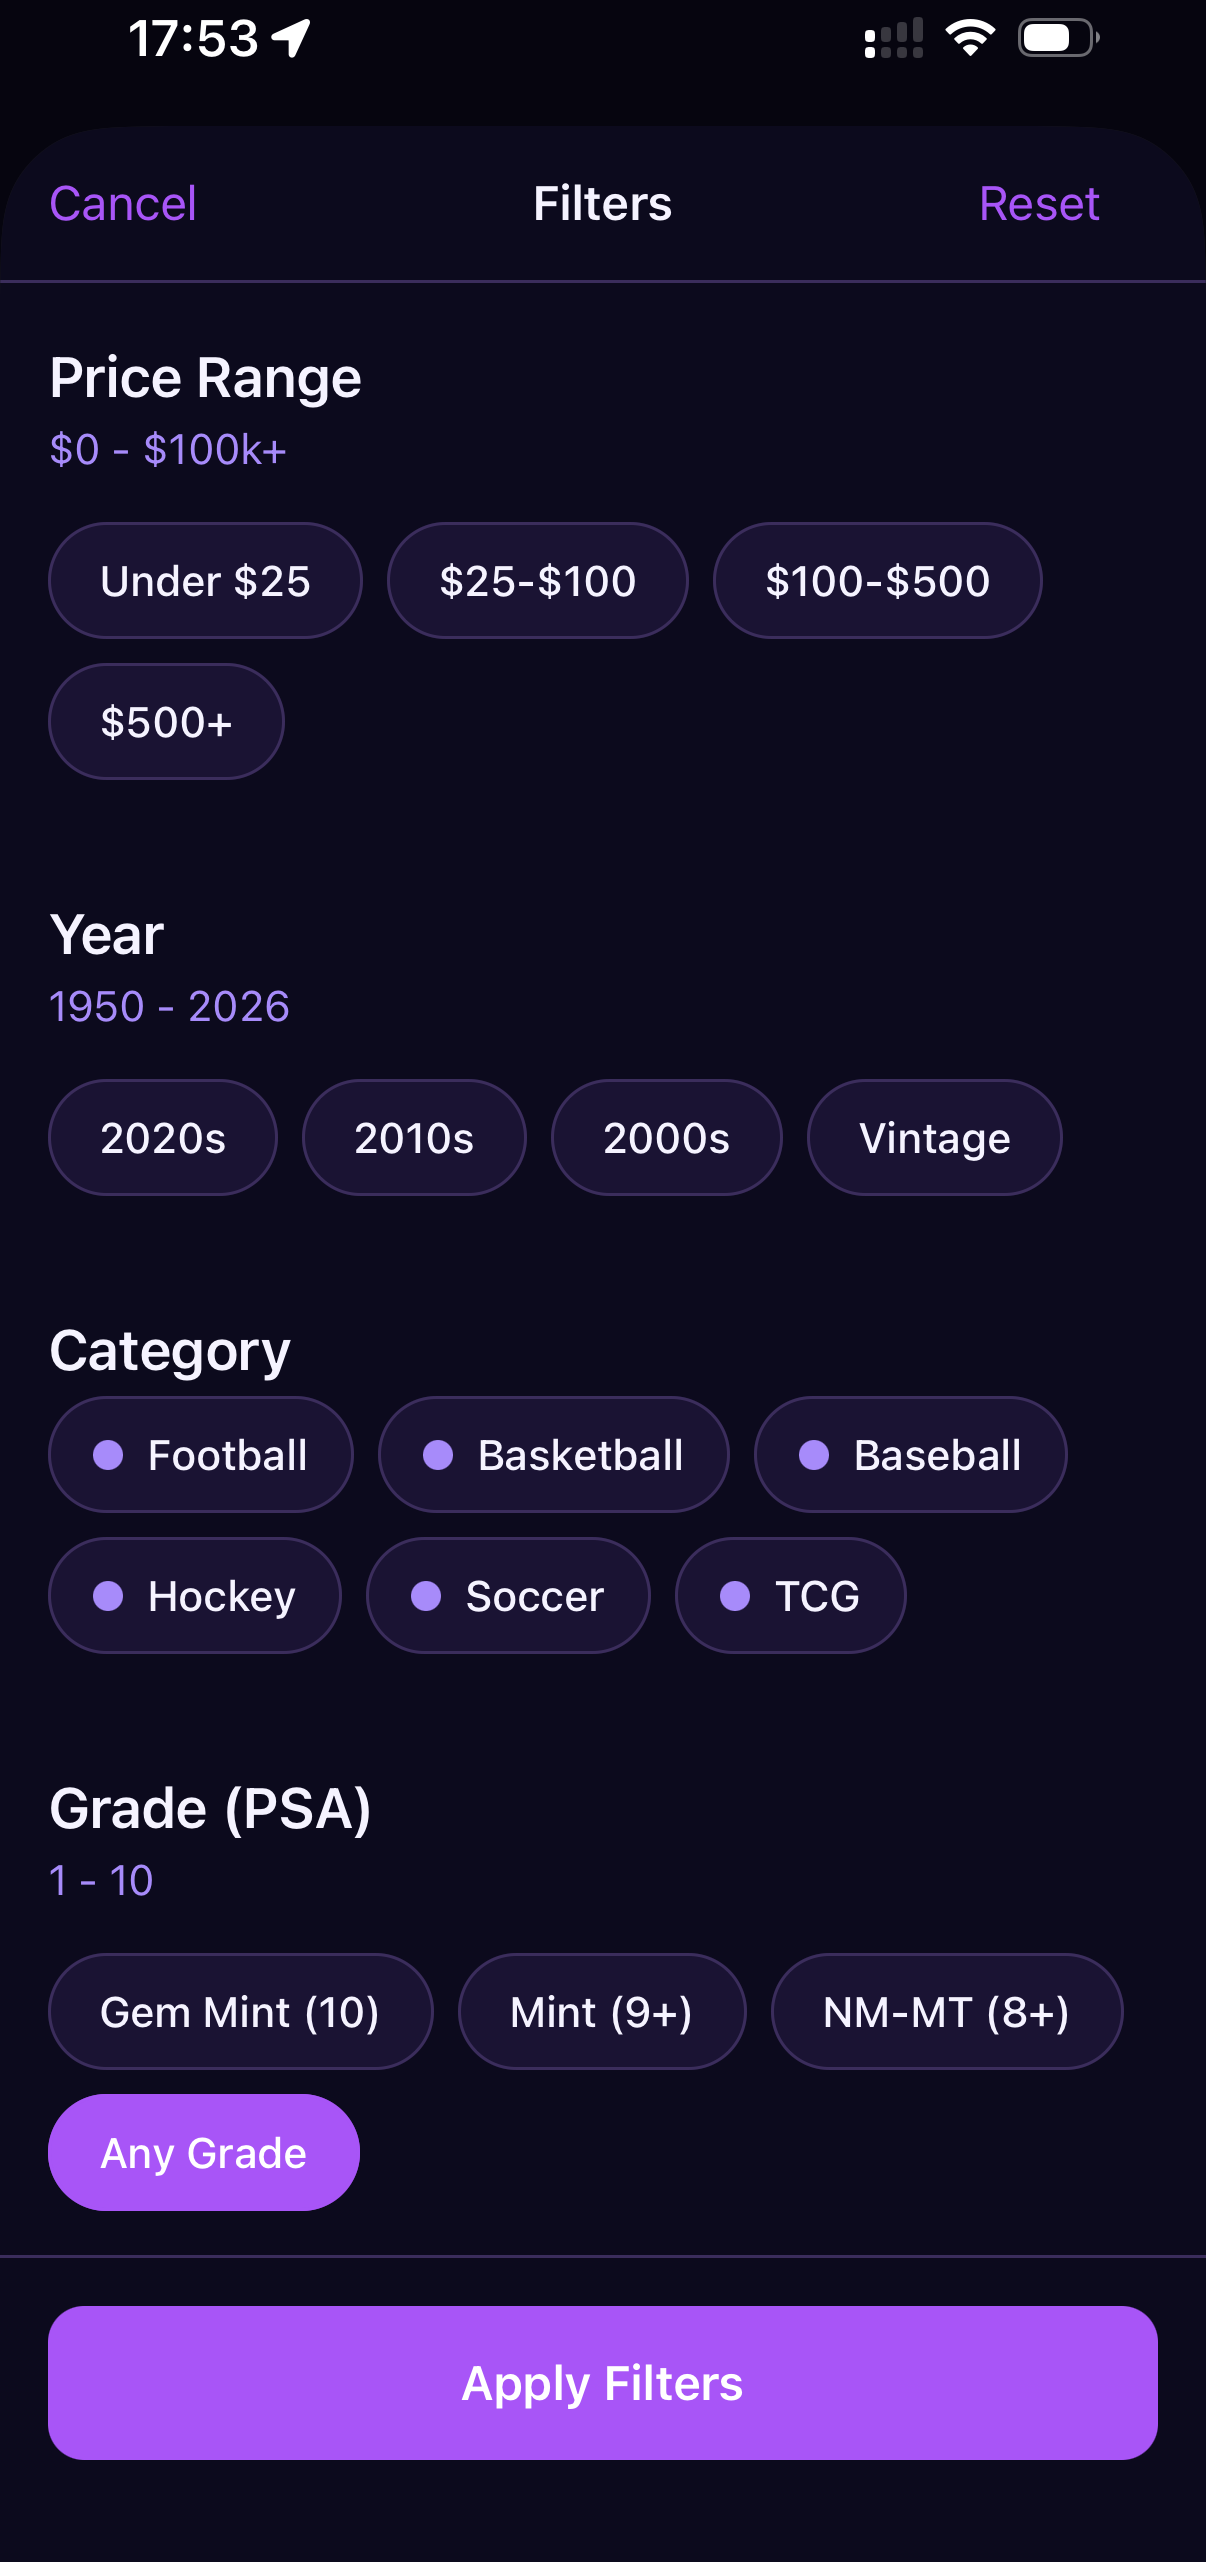1206x2562 pixels.
Task: Select the Vintage year chip
Action: pyautogui.click(x=934, y=1138)
